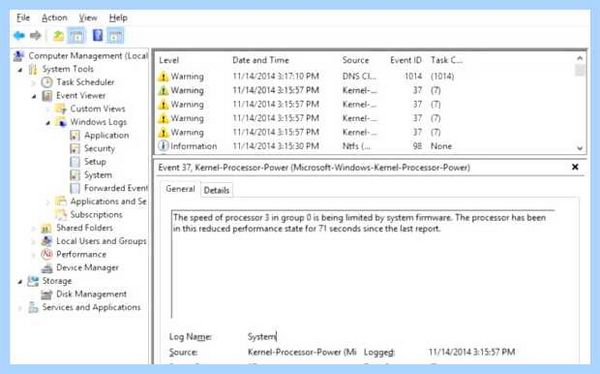Select the Disk Management tree item label
Viewport: 600px width, 374px height.
click(x=91, y=294)
